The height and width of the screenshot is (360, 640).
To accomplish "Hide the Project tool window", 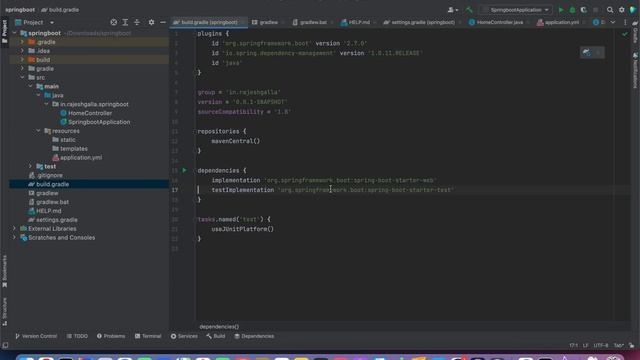I will point(163,22).
